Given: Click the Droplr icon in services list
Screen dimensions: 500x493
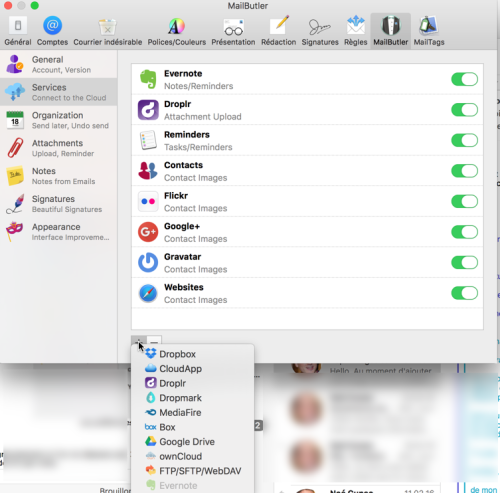Looking at the screenshot, I should pyautogui.click(x=148, y=110).
